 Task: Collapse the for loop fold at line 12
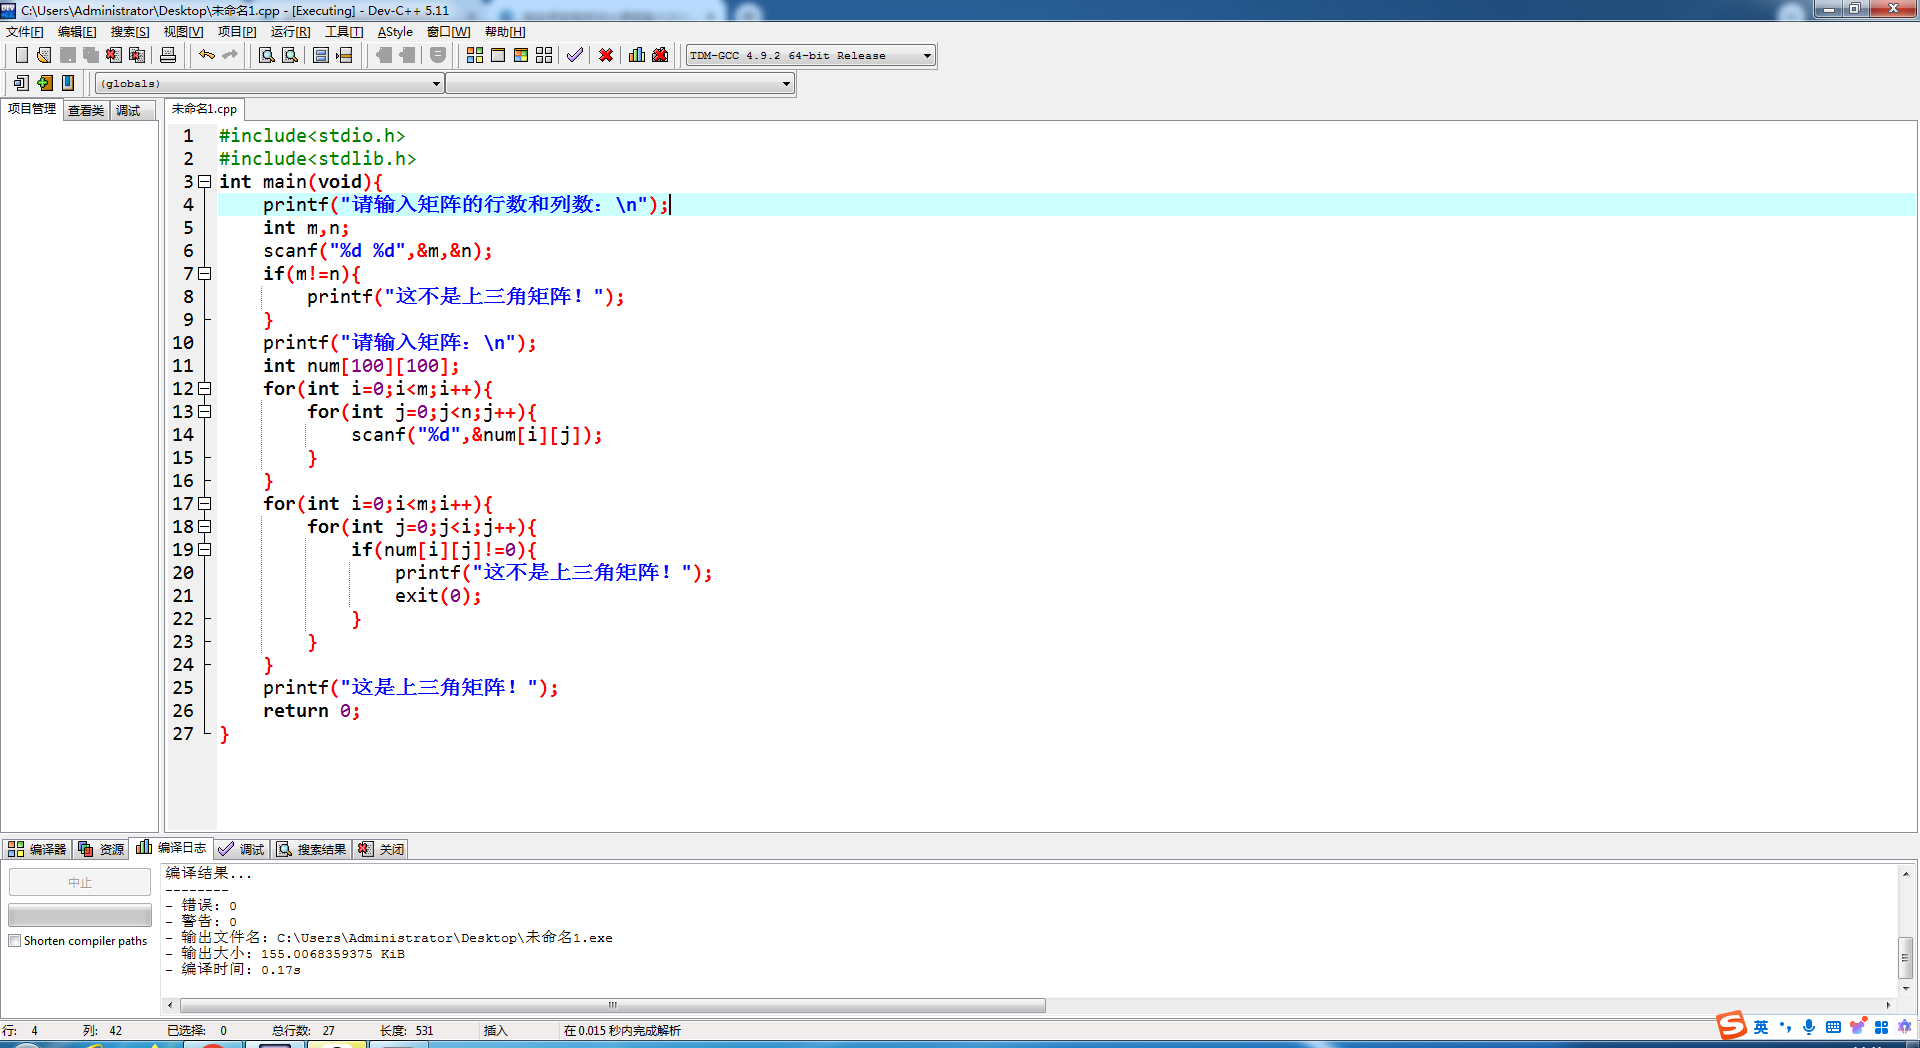point(205,389)
